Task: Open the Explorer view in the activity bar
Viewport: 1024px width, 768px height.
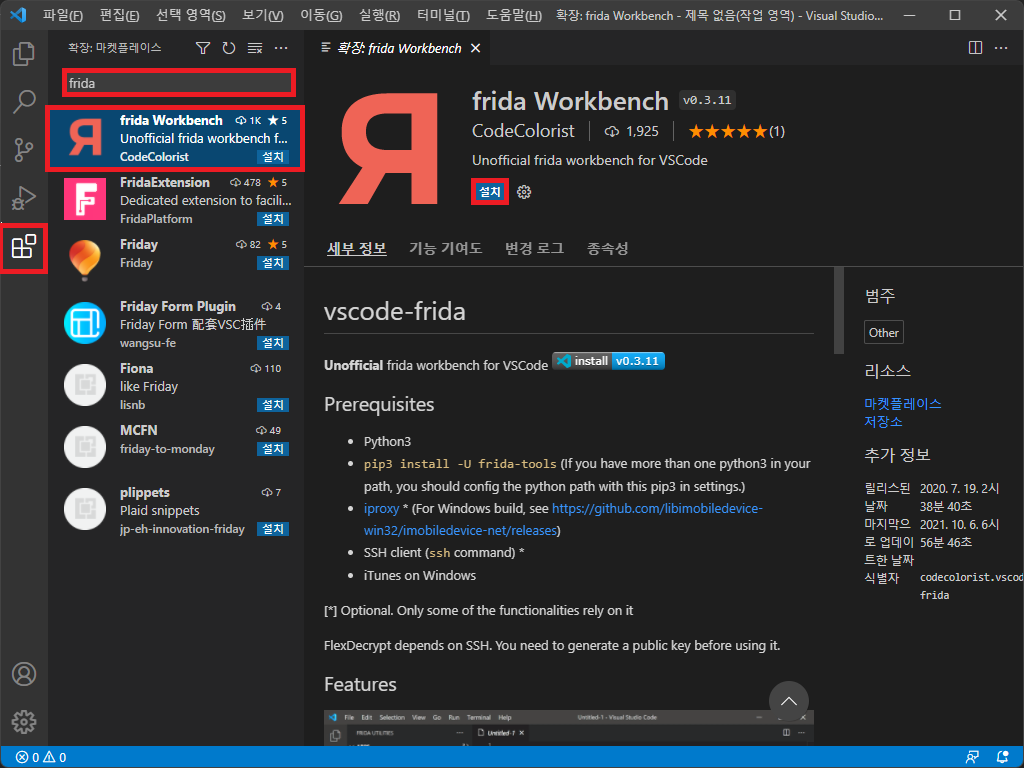Action: (24, 53)
